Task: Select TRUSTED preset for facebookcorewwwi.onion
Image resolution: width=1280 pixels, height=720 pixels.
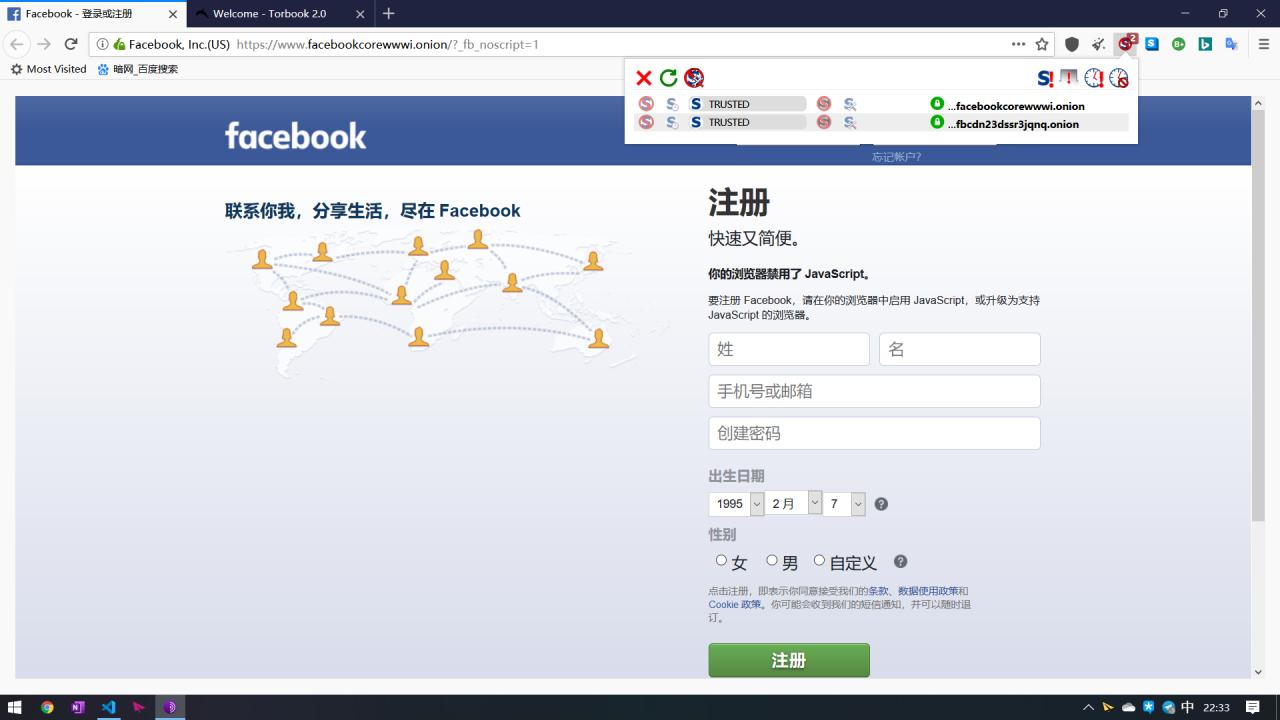Action: (x=746, y=104)
